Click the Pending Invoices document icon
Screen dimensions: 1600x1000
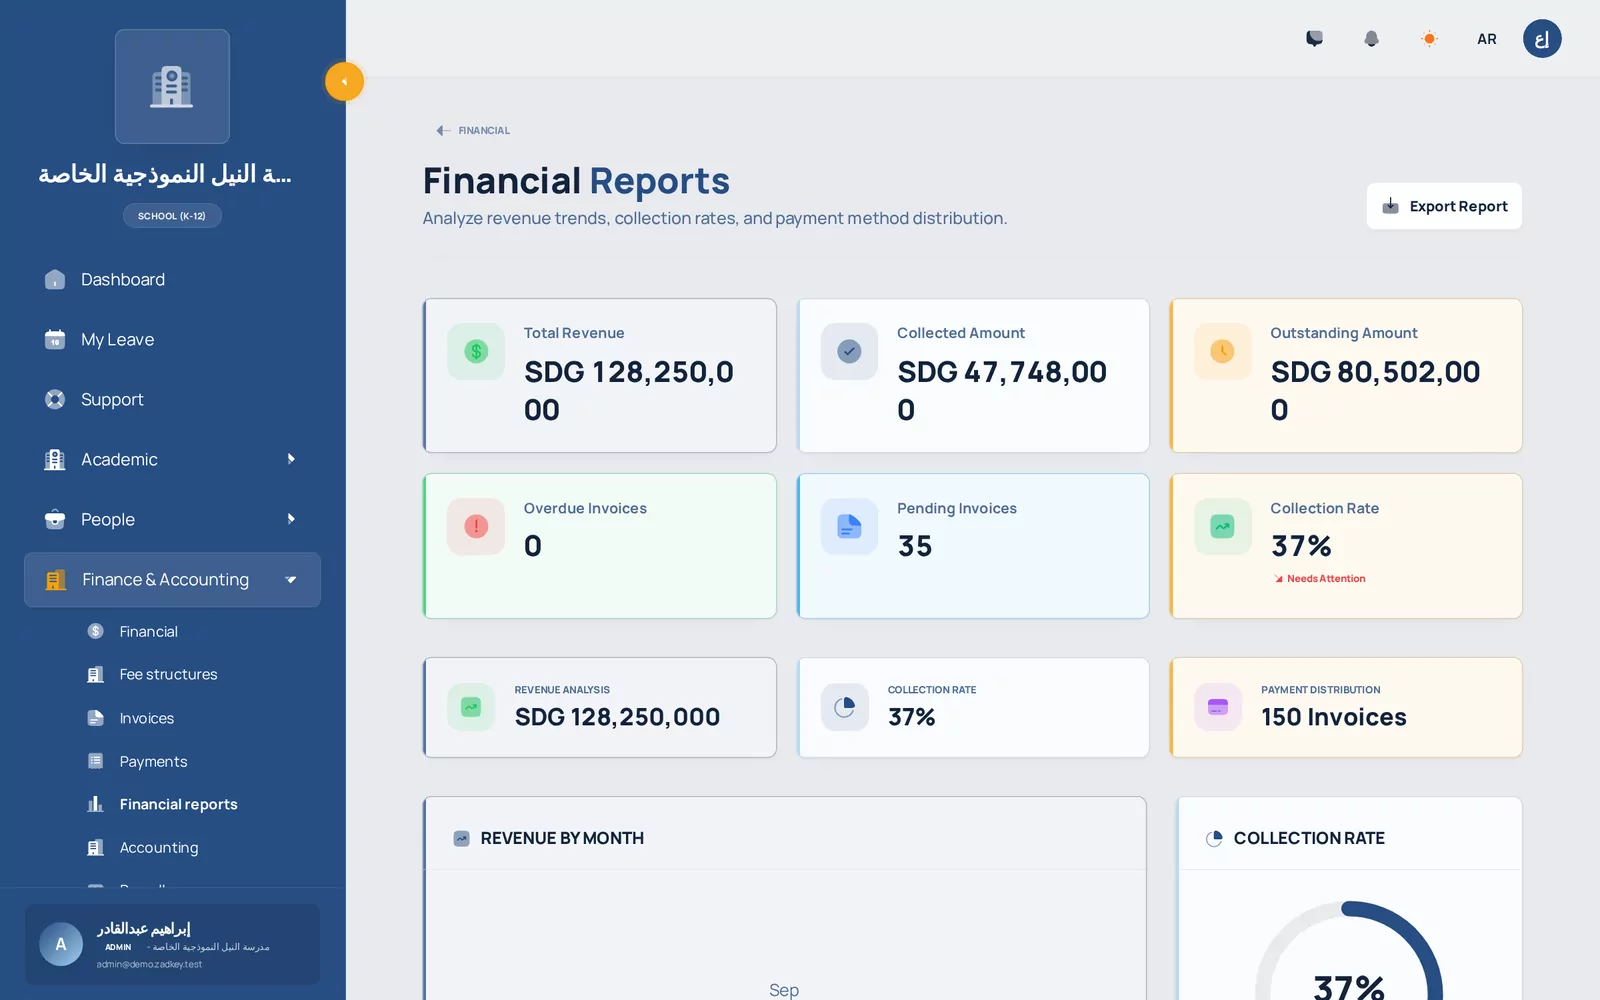tap(849, 527)
